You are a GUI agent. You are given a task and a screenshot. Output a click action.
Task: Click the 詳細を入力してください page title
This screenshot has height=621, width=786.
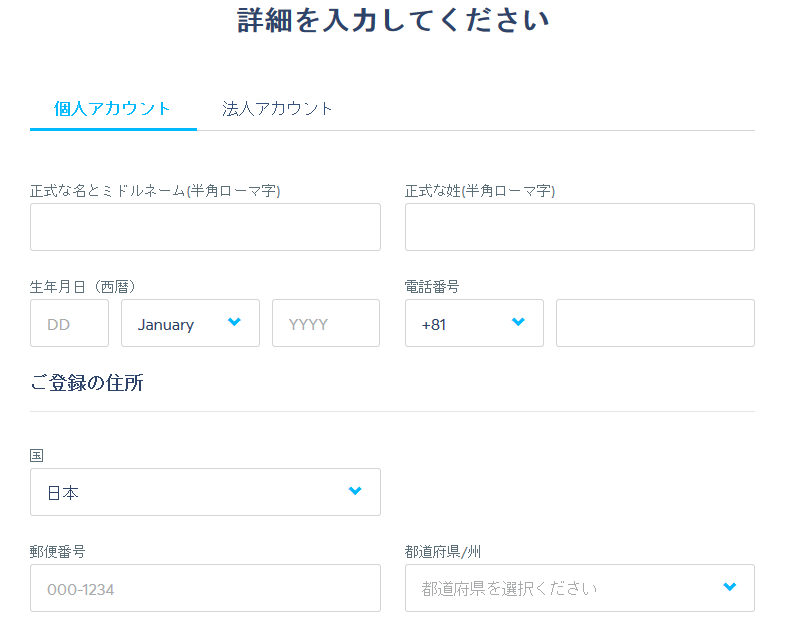(393, 21)
